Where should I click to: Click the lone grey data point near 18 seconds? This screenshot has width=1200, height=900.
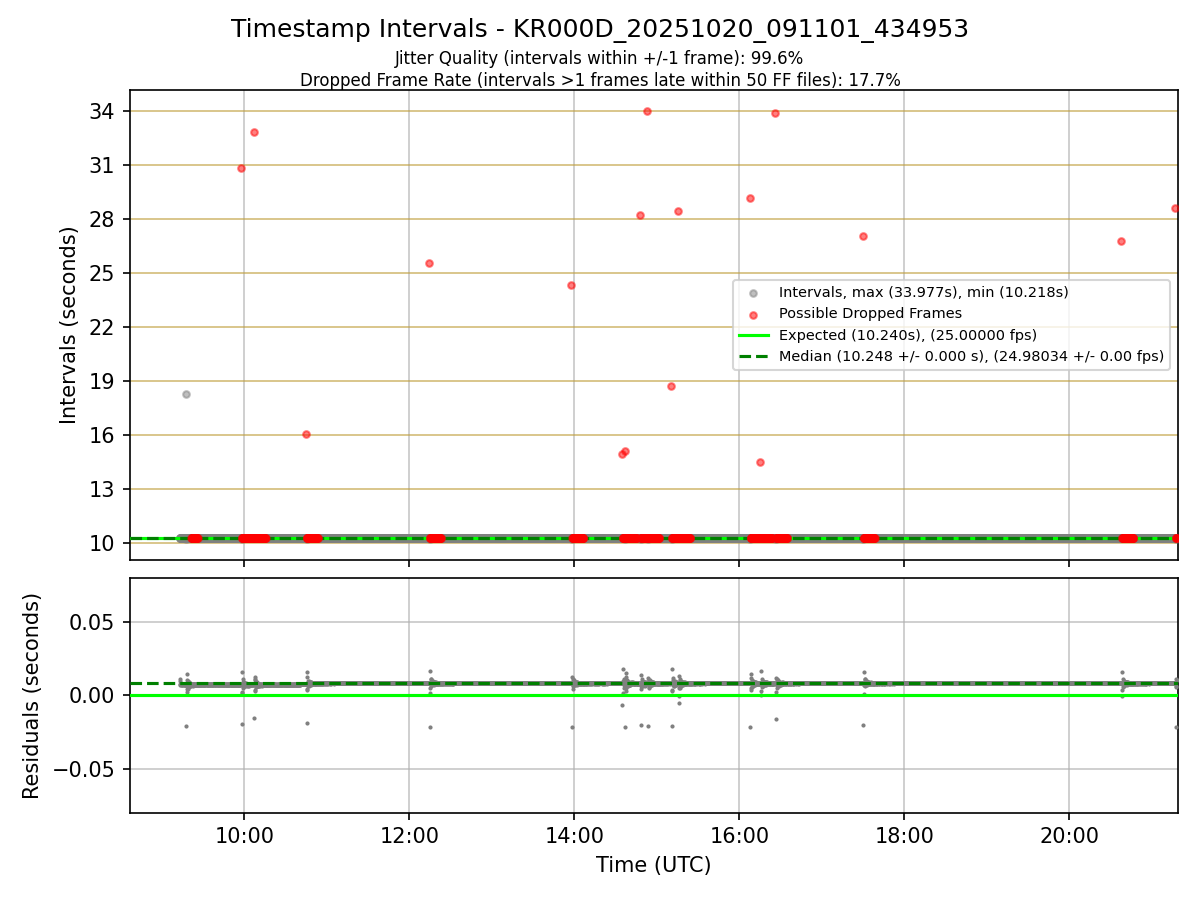(186, 394)
